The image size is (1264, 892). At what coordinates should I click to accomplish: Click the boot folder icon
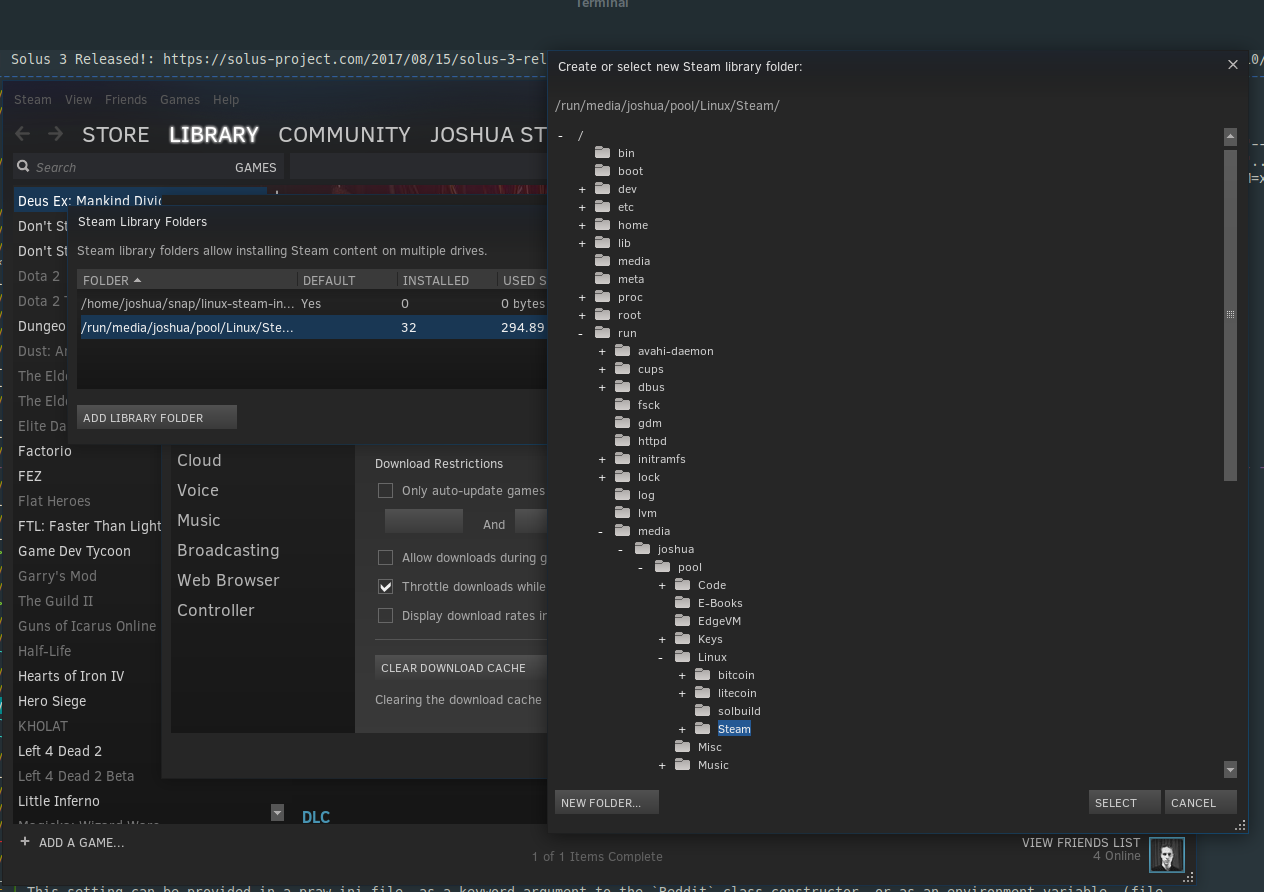point(602,171)
